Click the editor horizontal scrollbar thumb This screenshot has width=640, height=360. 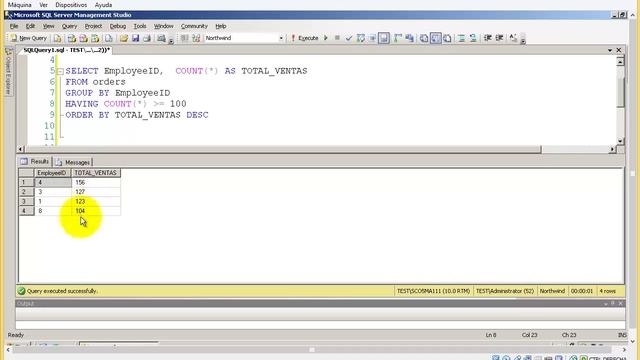[x=283, y=149]
